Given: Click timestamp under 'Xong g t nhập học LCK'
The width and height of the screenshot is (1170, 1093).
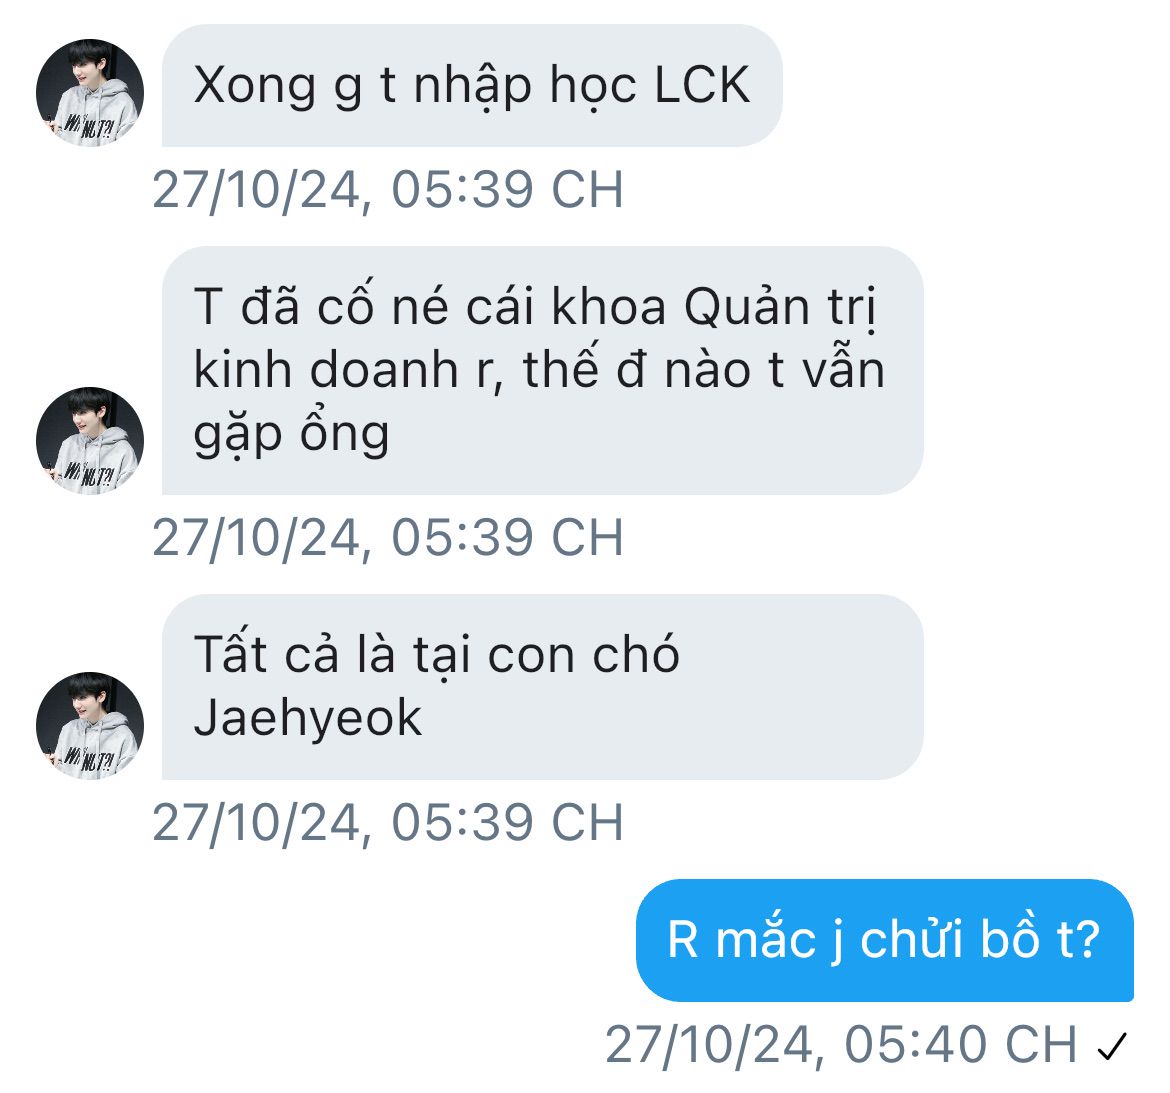Looking at the screenshot, I should point(388,190).
